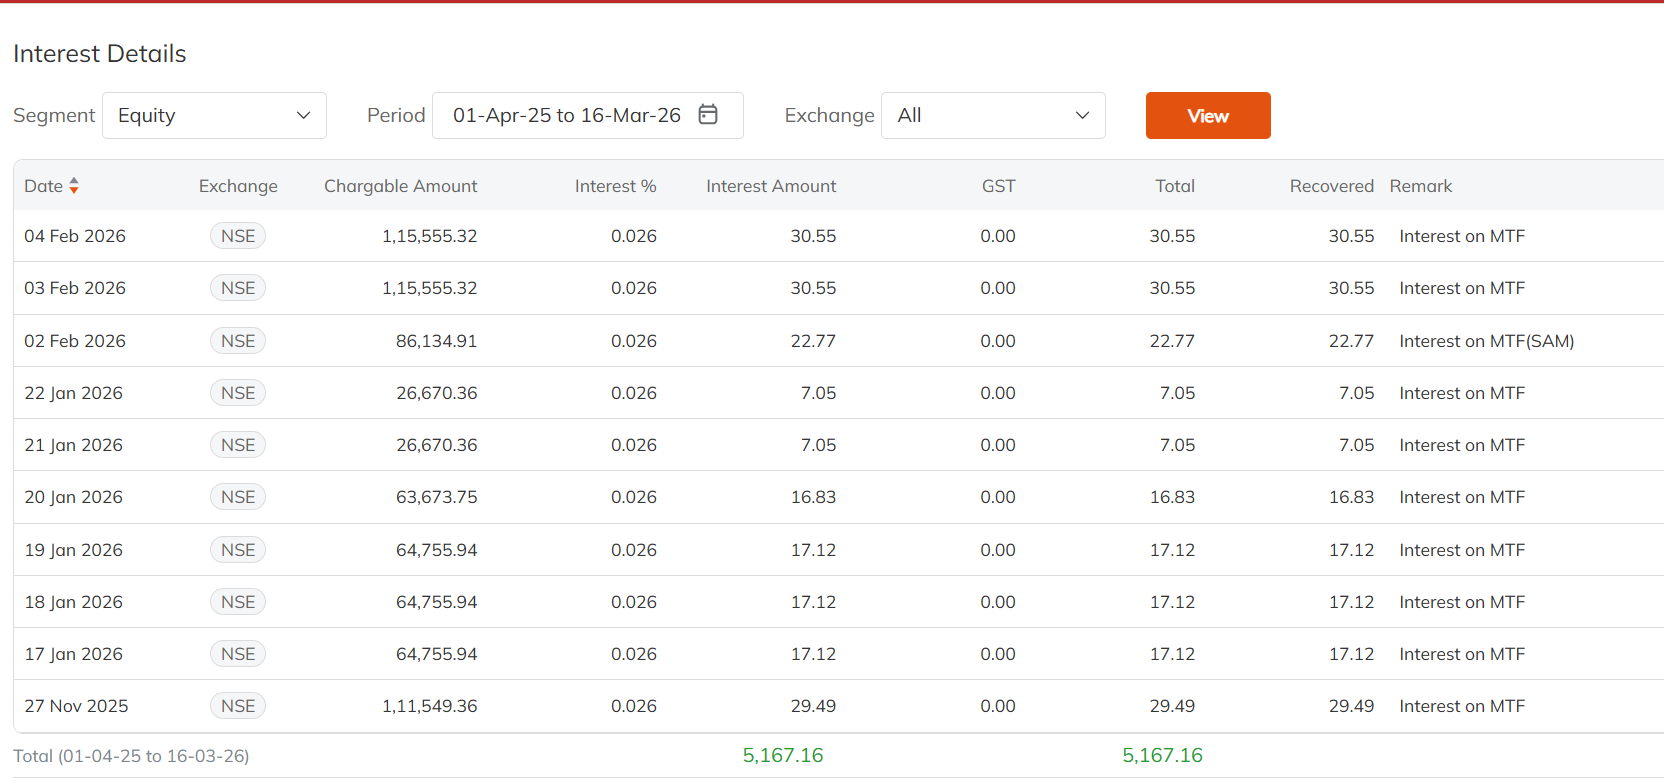Image resolution: width=1664 pixels, height=784 pixels.
Task: Click the GST column header
Action: click(998, 186)
